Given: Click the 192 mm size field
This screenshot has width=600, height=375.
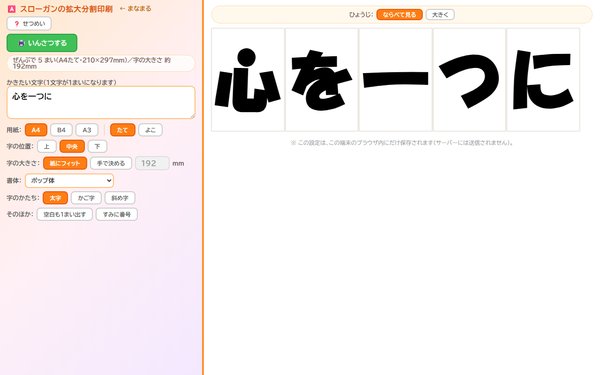Looking at the screenshot, I should click(152, 163).
